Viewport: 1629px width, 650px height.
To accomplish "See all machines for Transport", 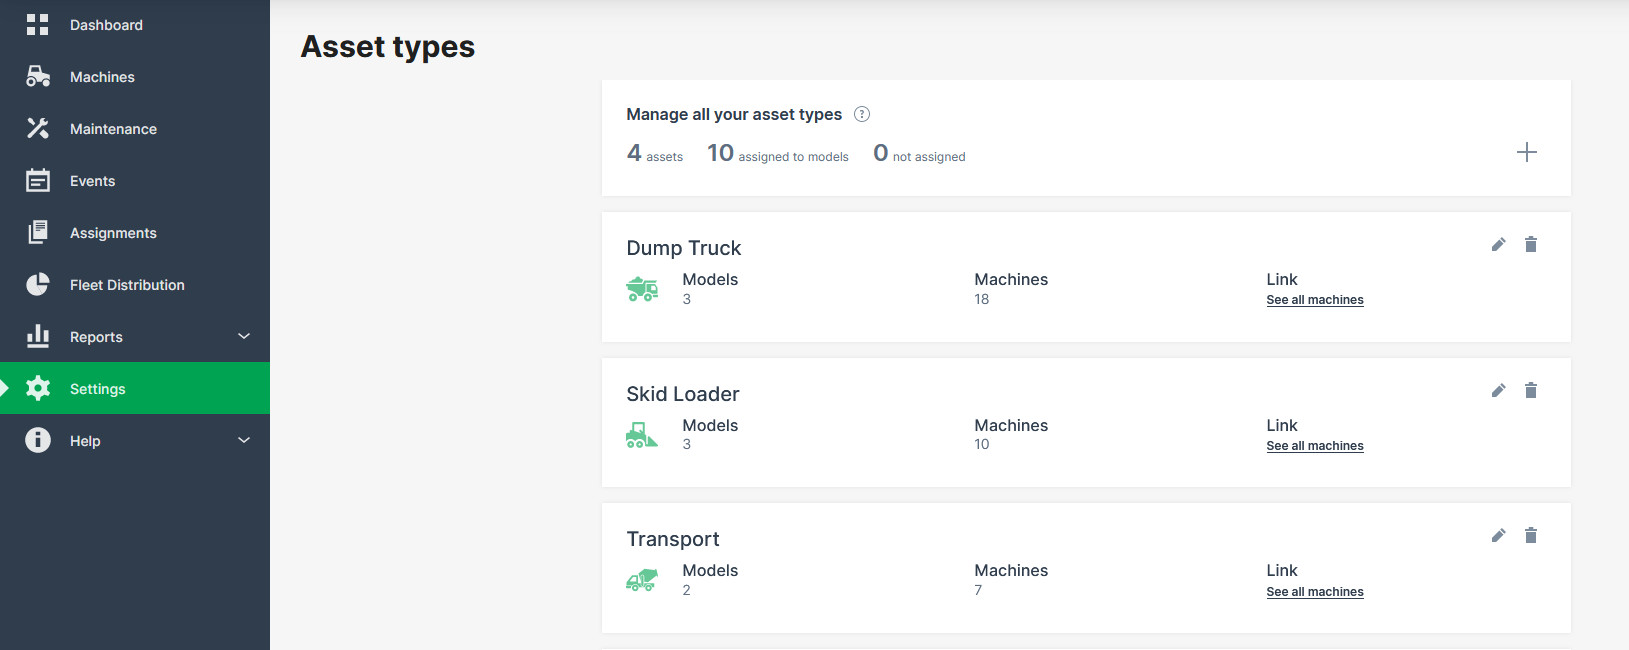I will [x=1314, y=592].
